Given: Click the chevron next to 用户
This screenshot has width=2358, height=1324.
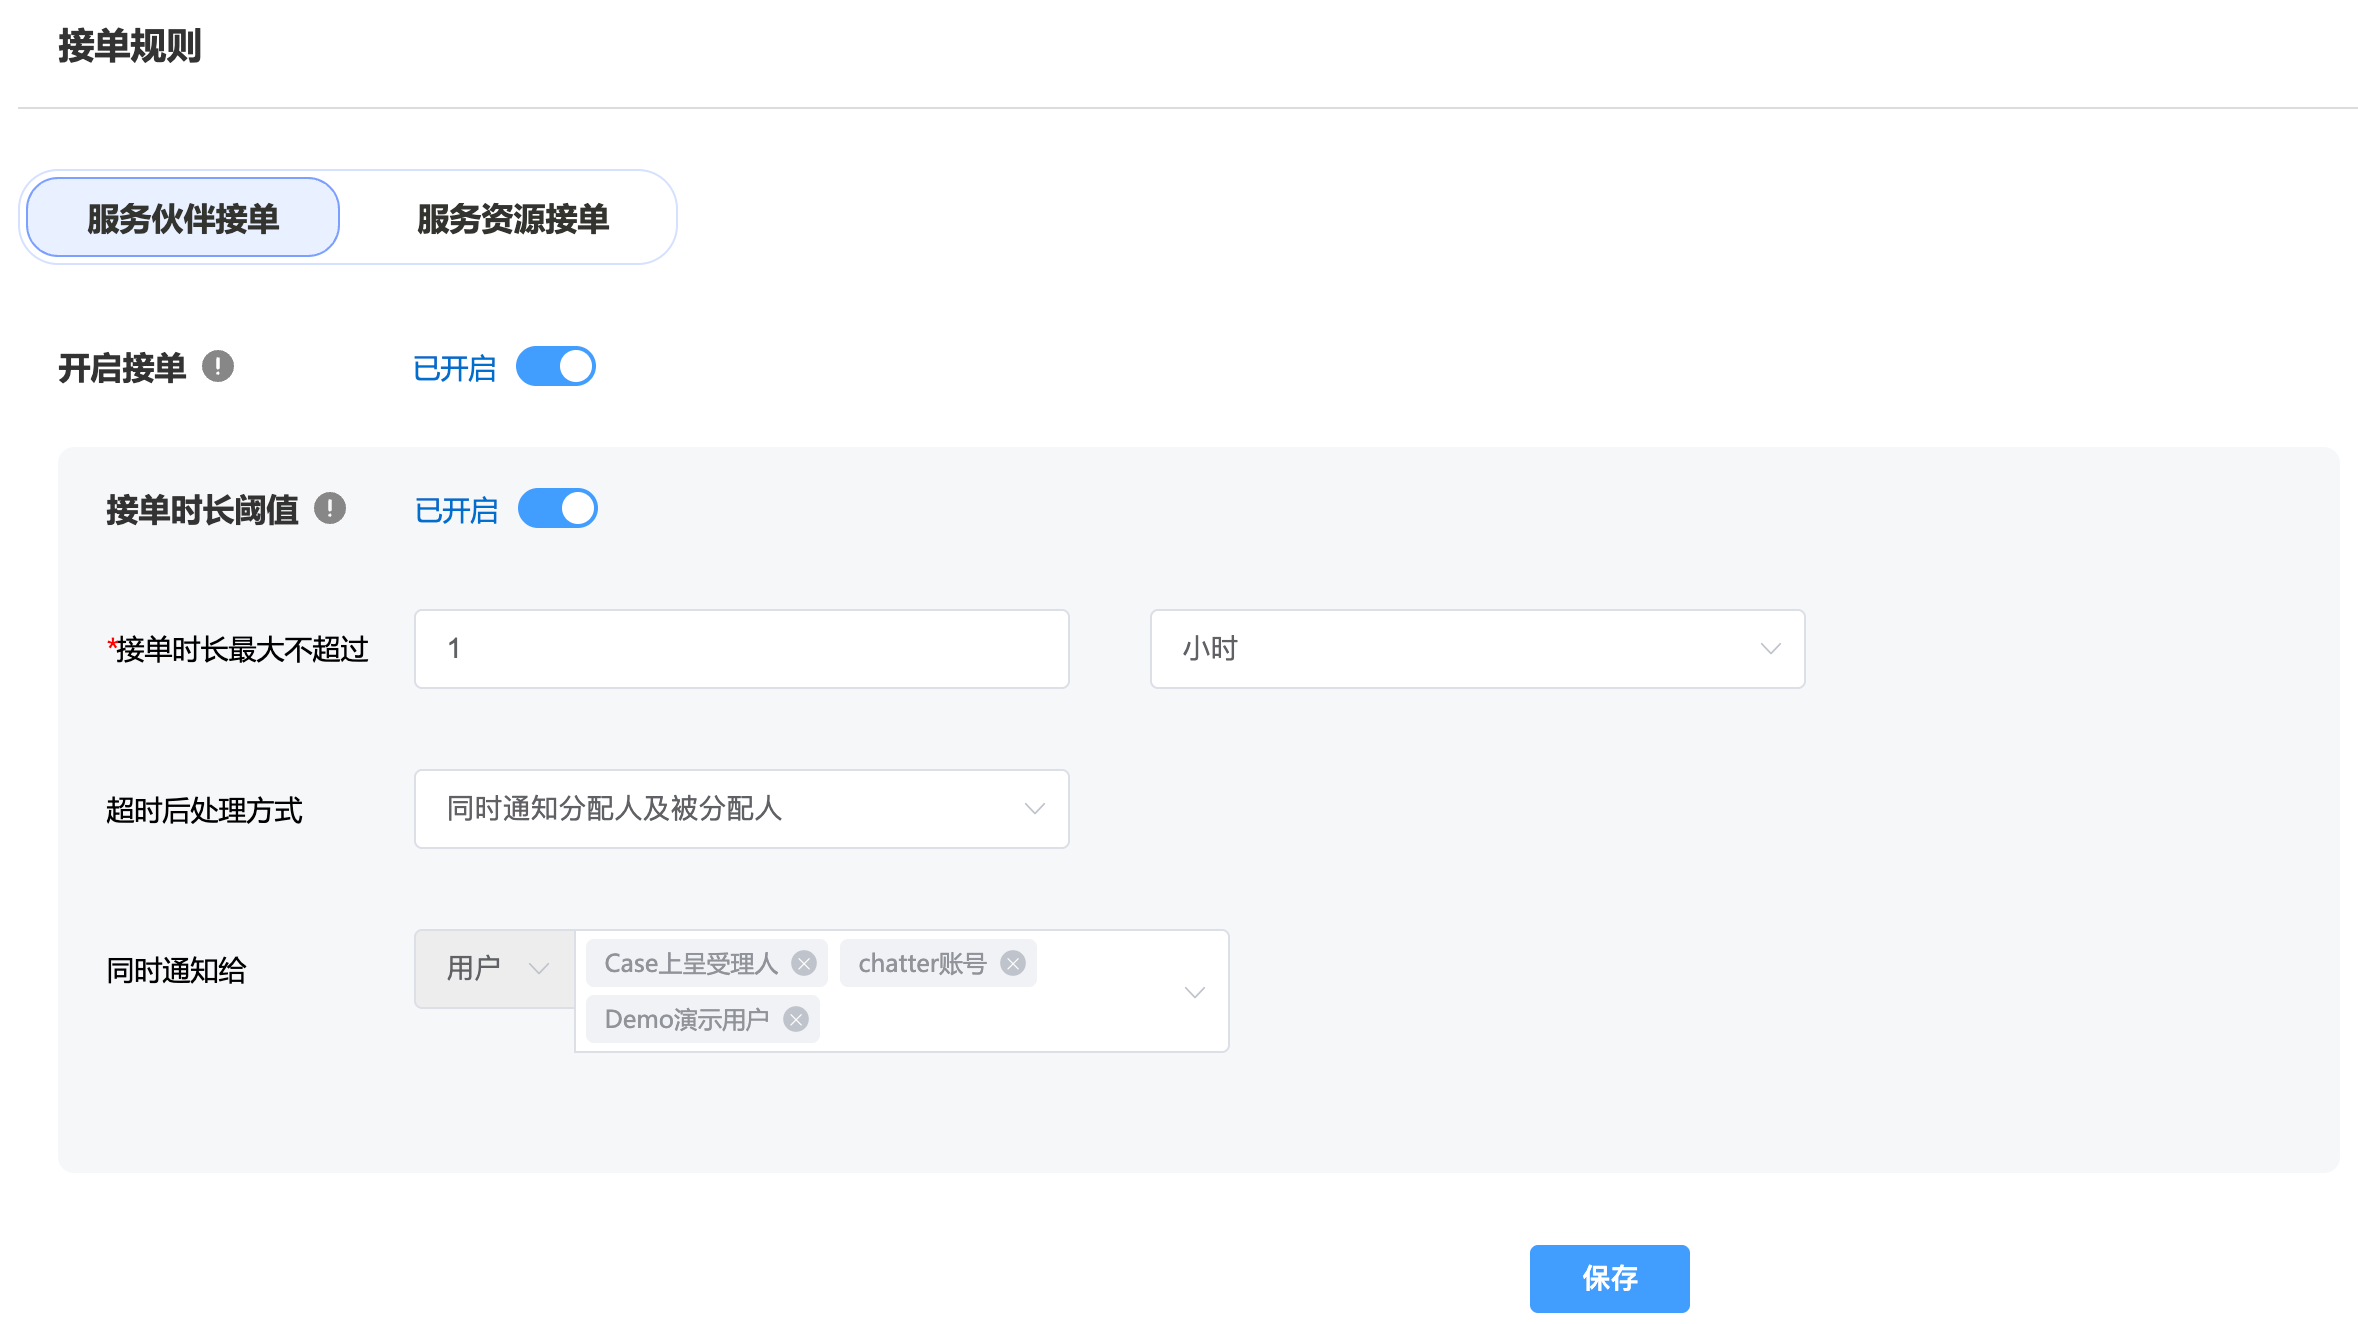Looking at the screenshot, I should pyautogui.click(x=539, y=968).
